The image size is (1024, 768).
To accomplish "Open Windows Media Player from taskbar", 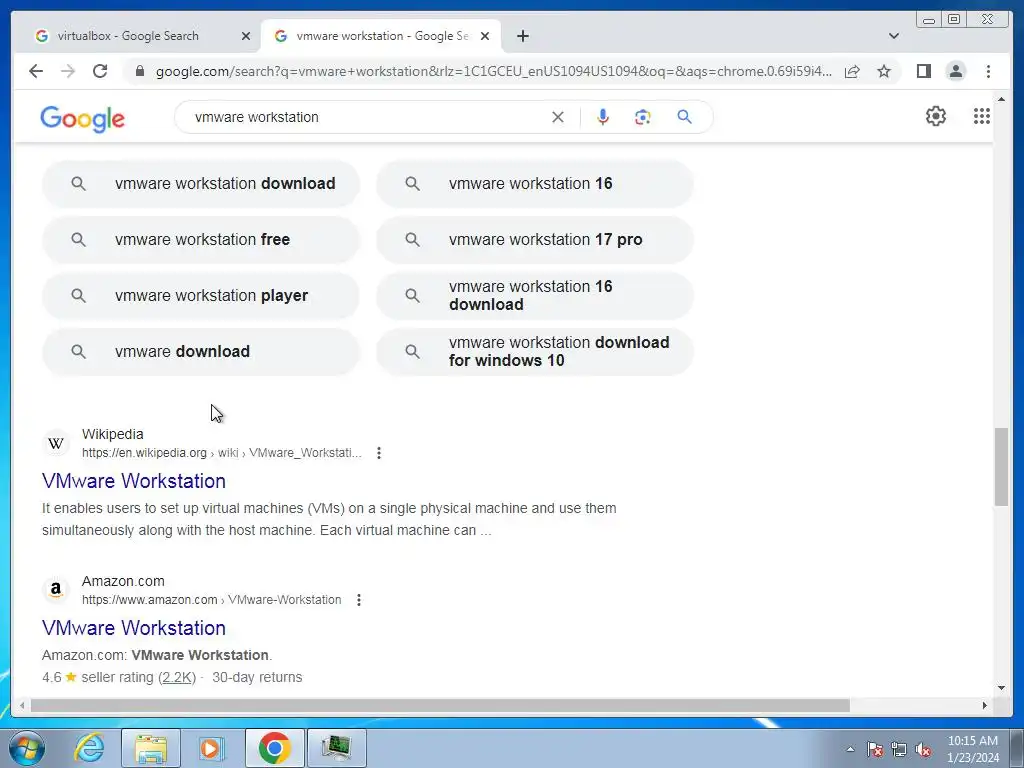I will click(211, 748).
